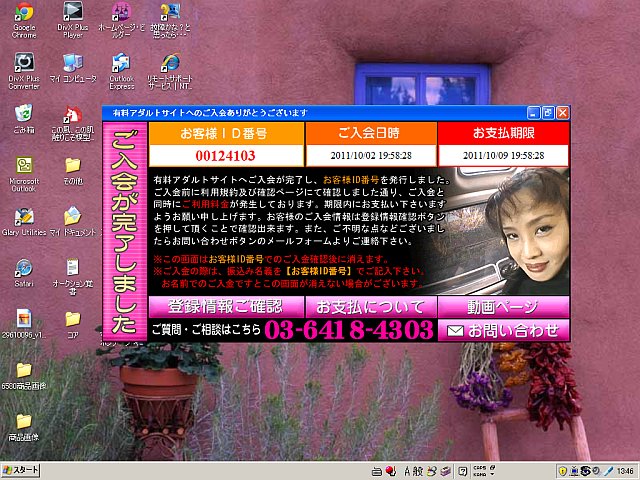The width and height of the screenshot is (640, 480).
Task: Open the ごみ箱 recycle bin
Action: tap(24, 119)
